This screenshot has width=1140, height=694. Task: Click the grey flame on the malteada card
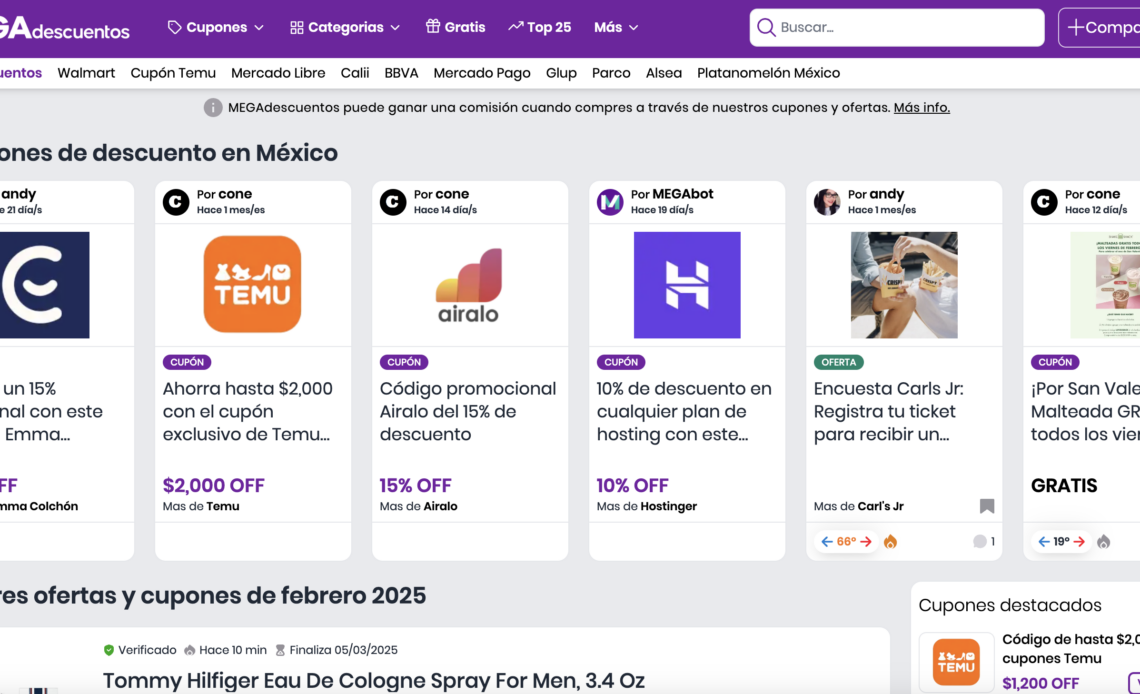pyautogui.click(x=1104, y=541)
